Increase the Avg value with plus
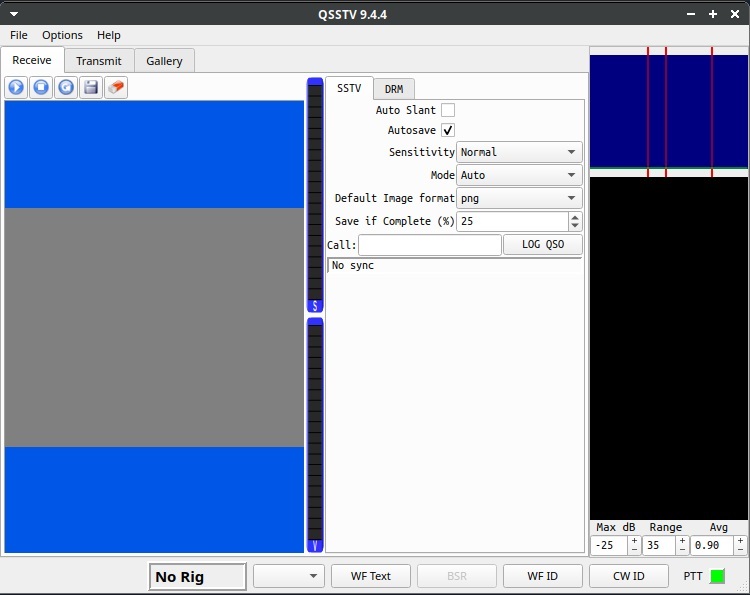 pos(740,540)
